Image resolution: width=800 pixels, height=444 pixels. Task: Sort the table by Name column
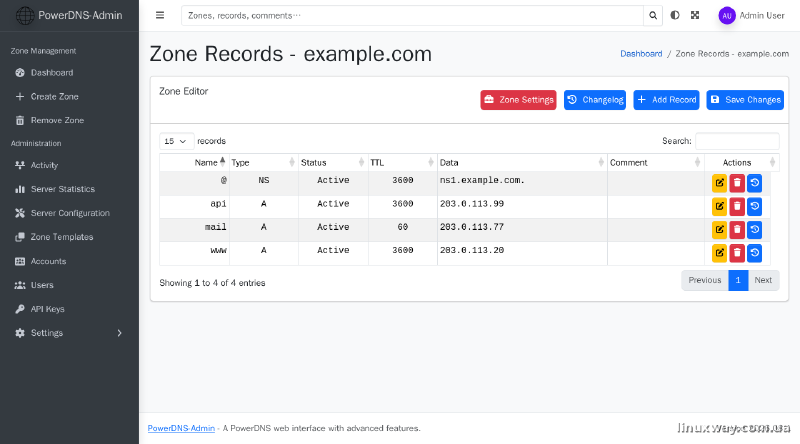[194, 163]
